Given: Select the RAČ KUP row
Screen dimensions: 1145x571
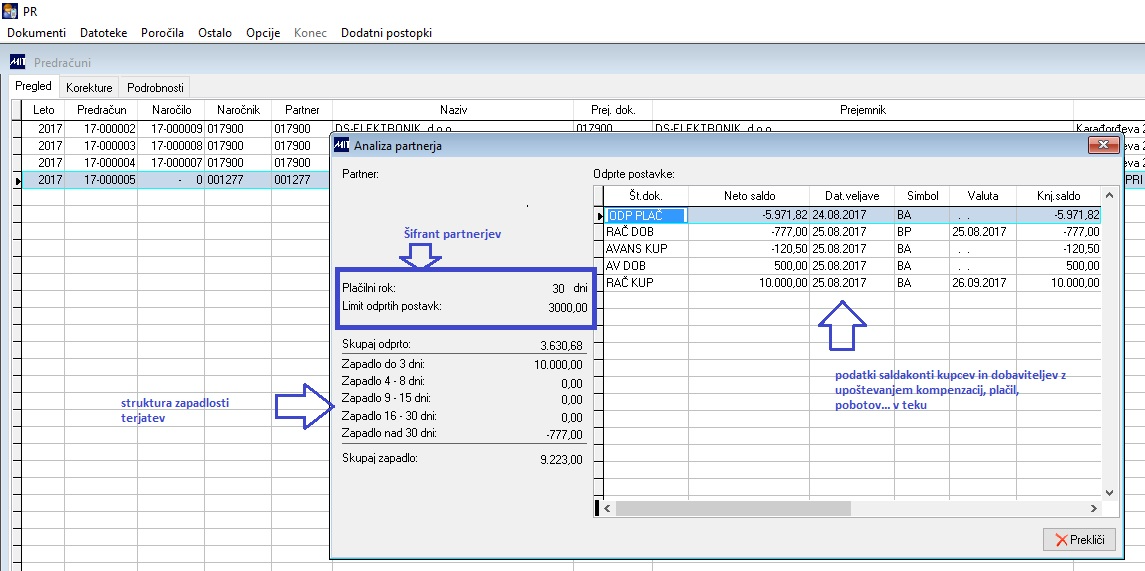Looking at the screenshot, I should click(x=635, y=283).
